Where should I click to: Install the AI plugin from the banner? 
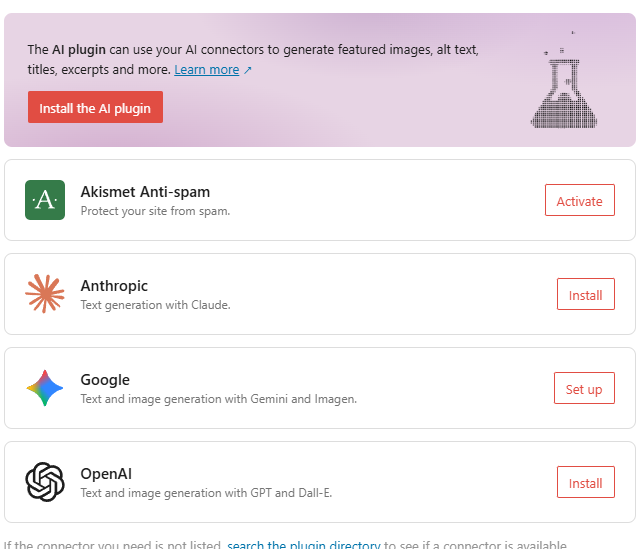[95, 107]
